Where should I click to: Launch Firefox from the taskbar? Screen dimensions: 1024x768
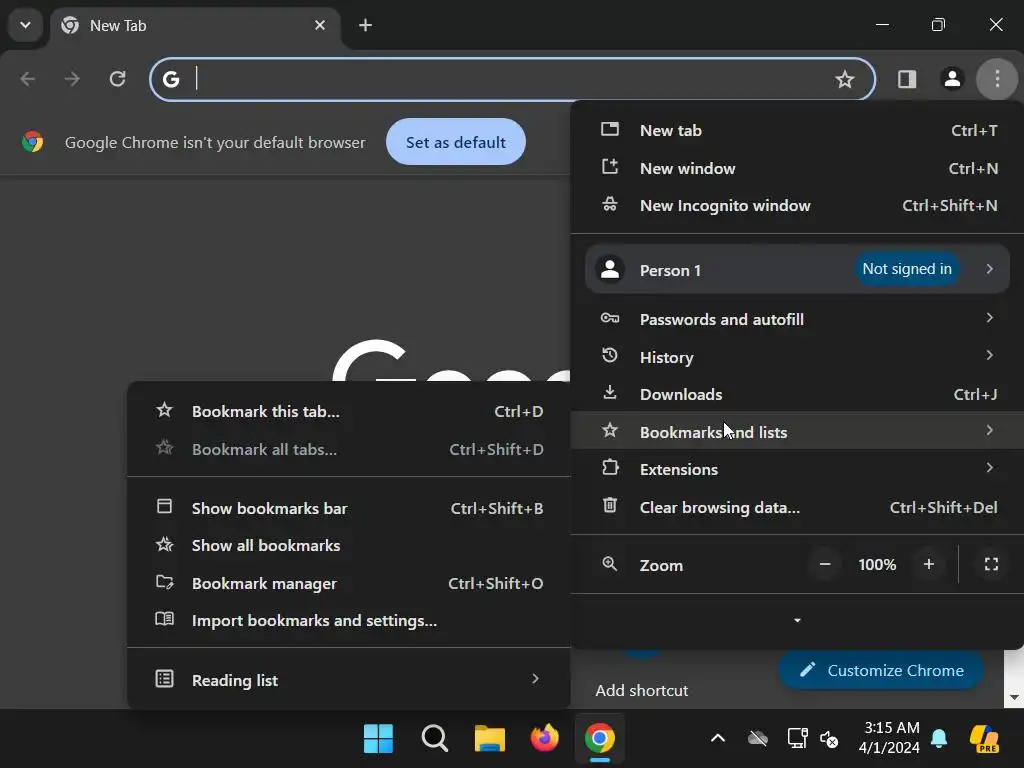[544, 739]
